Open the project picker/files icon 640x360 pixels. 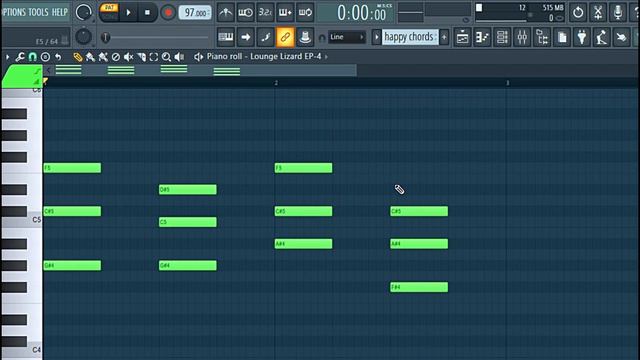pos(562,38)
